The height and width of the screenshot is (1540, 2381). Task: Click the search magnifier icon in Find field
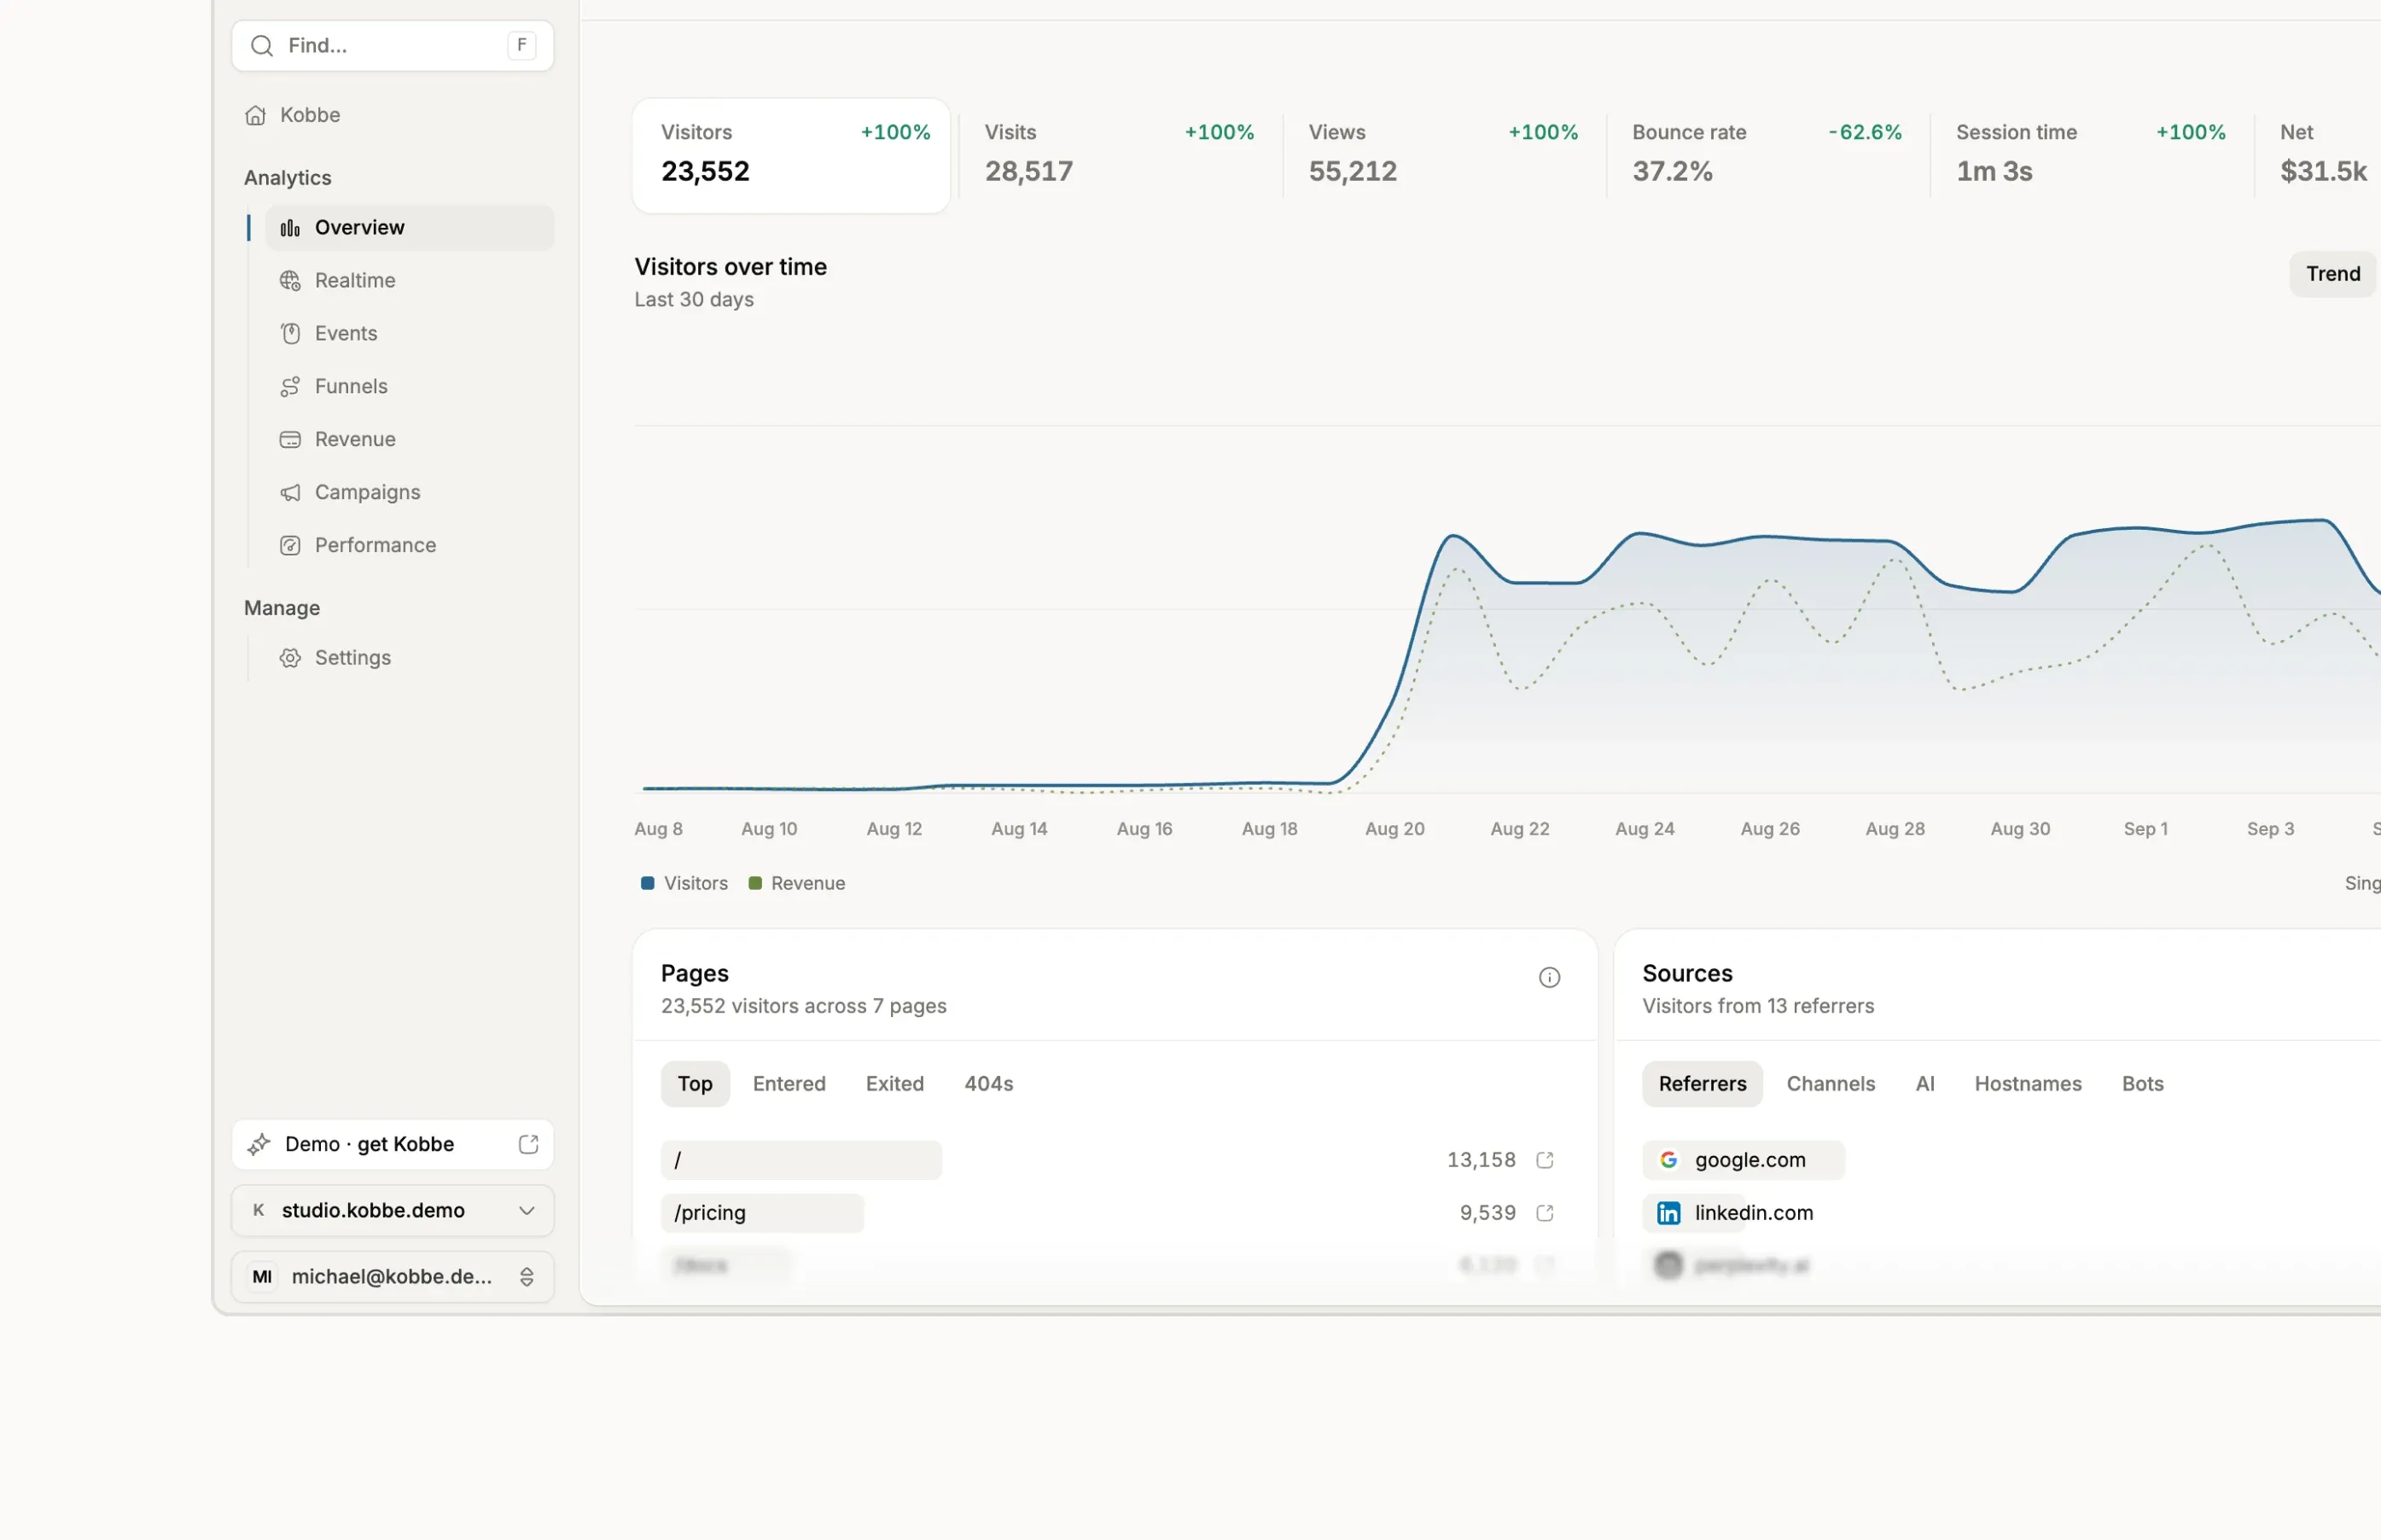262,46
